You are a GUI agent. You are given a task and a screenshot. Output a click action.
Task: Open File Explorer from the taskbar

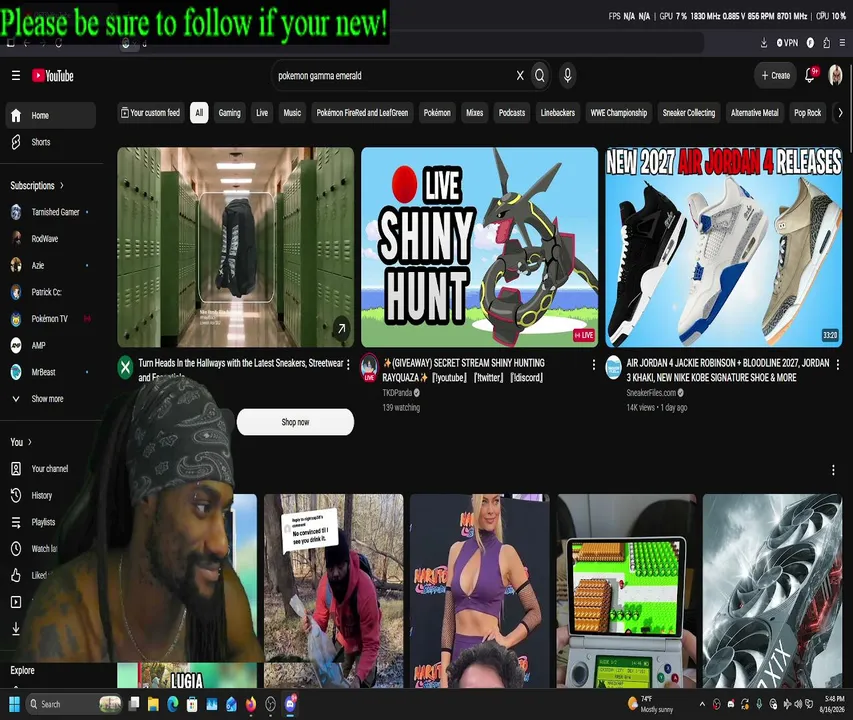click(x=153, y=704)
